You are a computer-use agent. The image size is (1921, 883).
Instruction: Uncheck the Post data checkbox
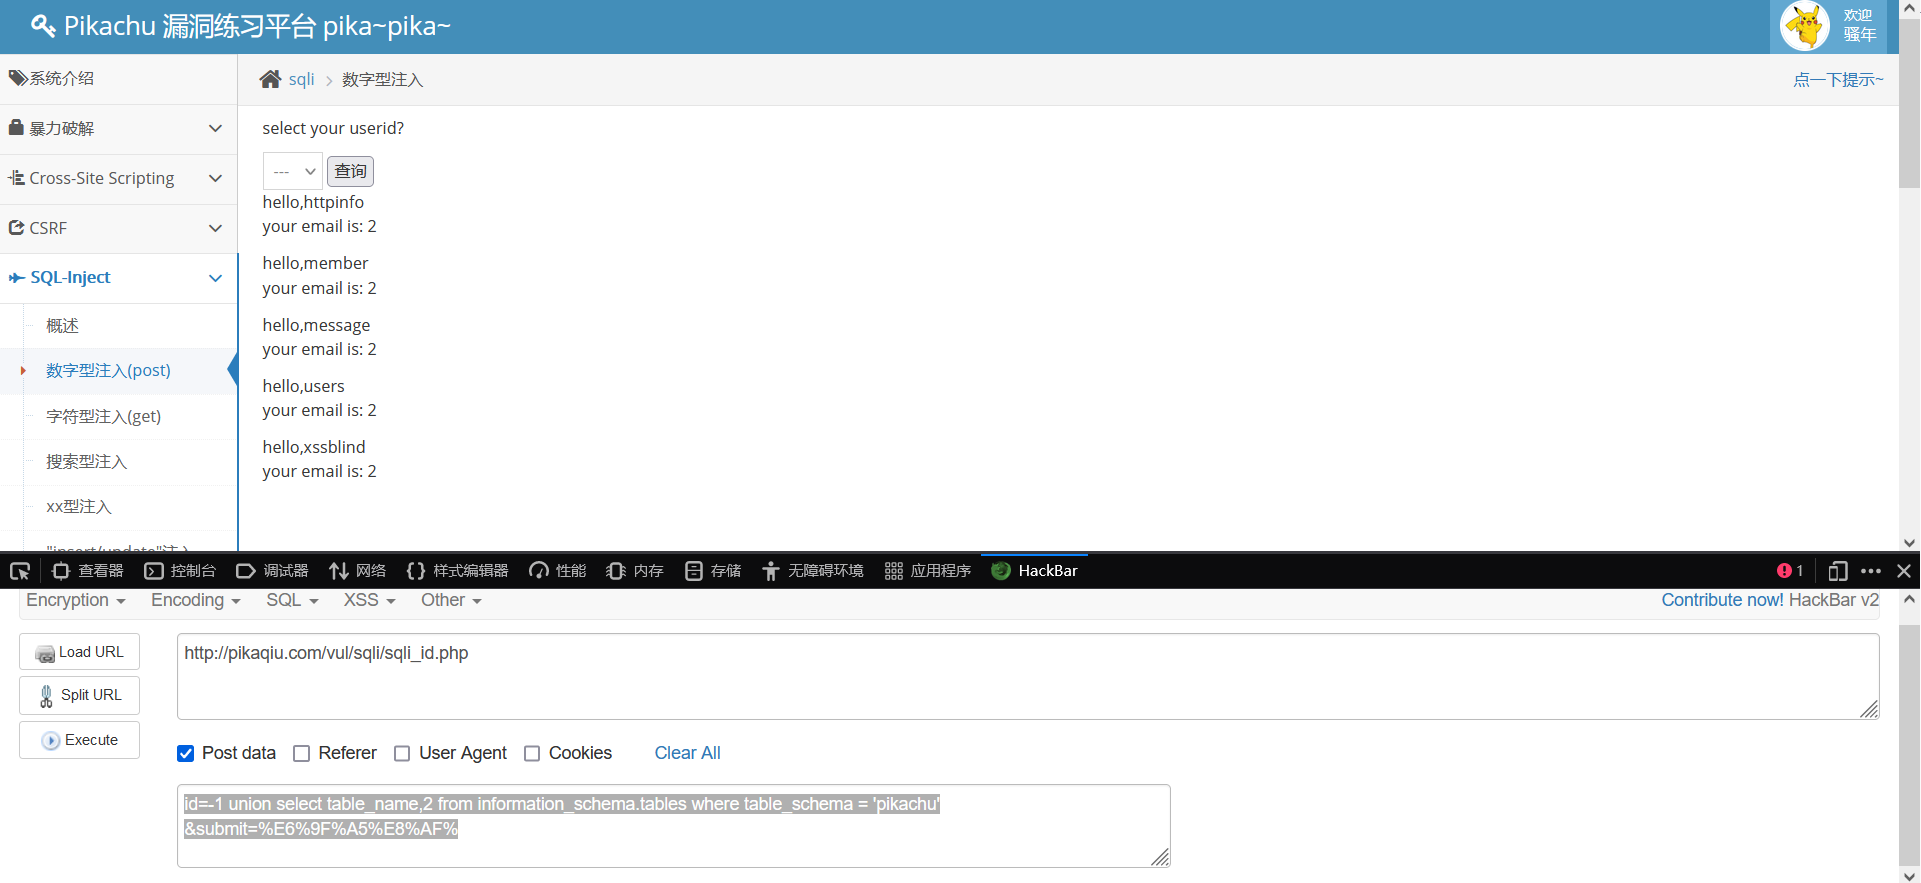click(186, 754)
